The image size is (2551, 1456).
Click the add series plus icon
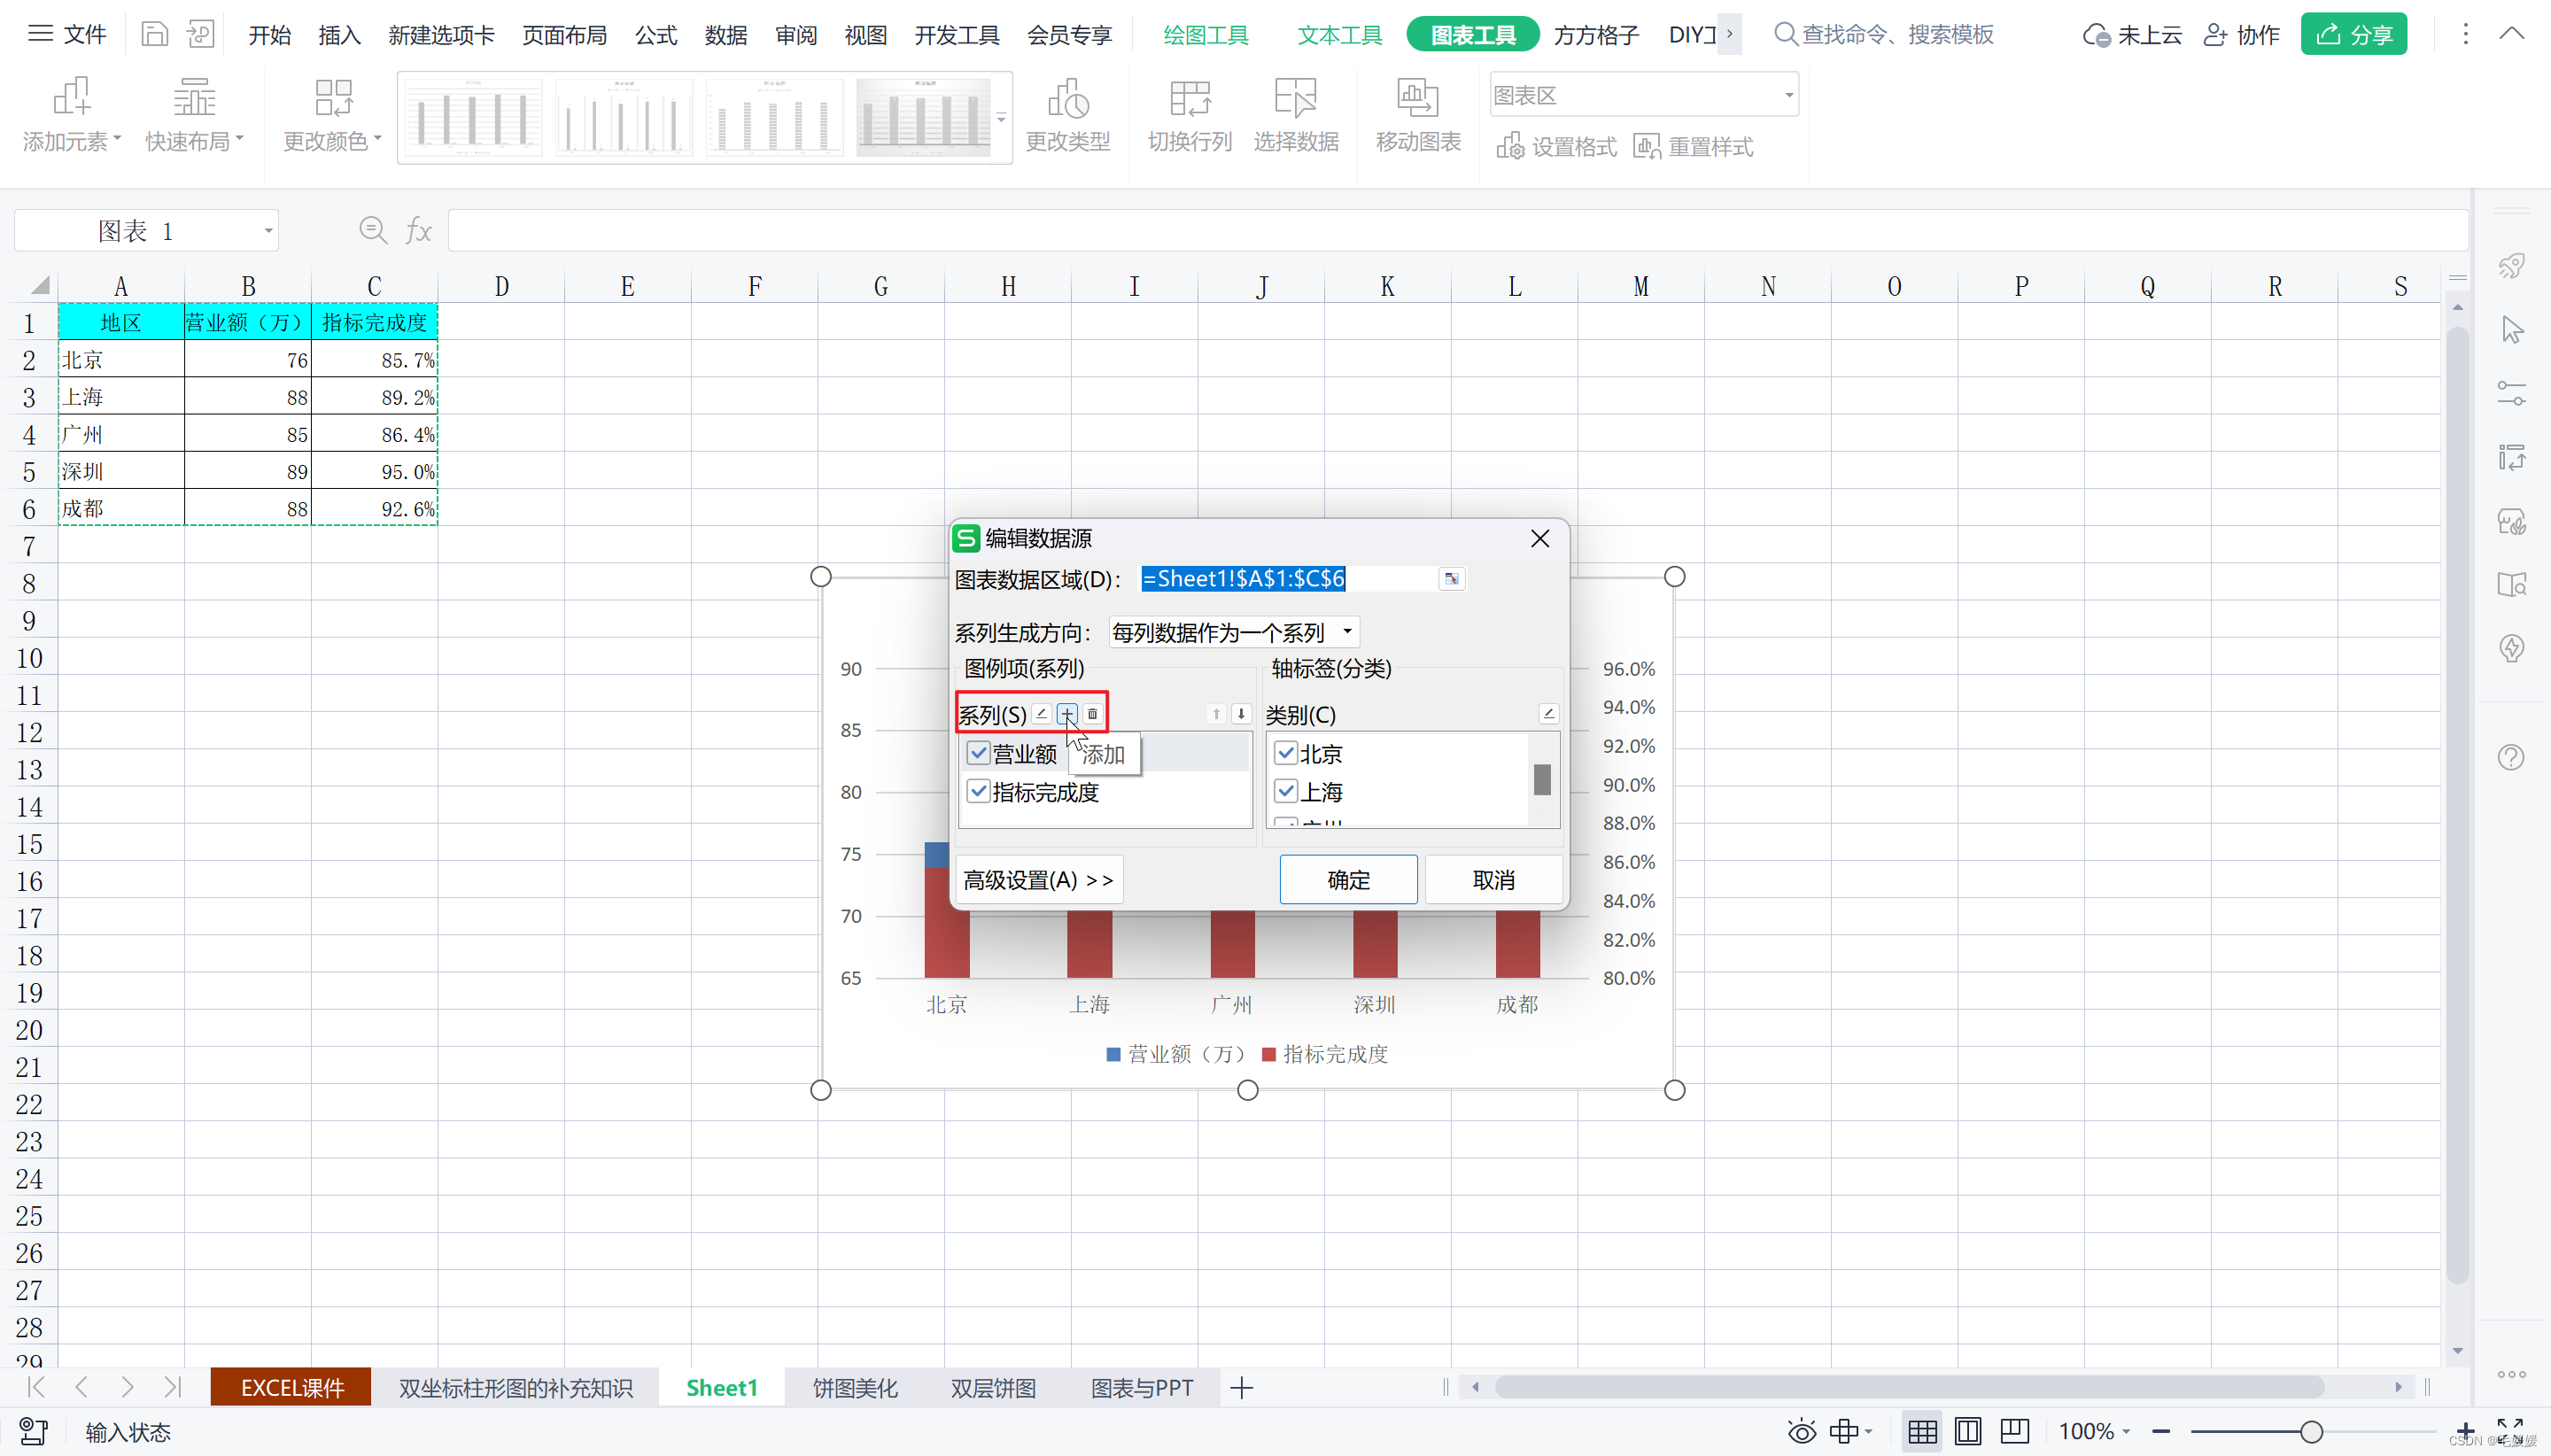click(x=1067, y=714)
